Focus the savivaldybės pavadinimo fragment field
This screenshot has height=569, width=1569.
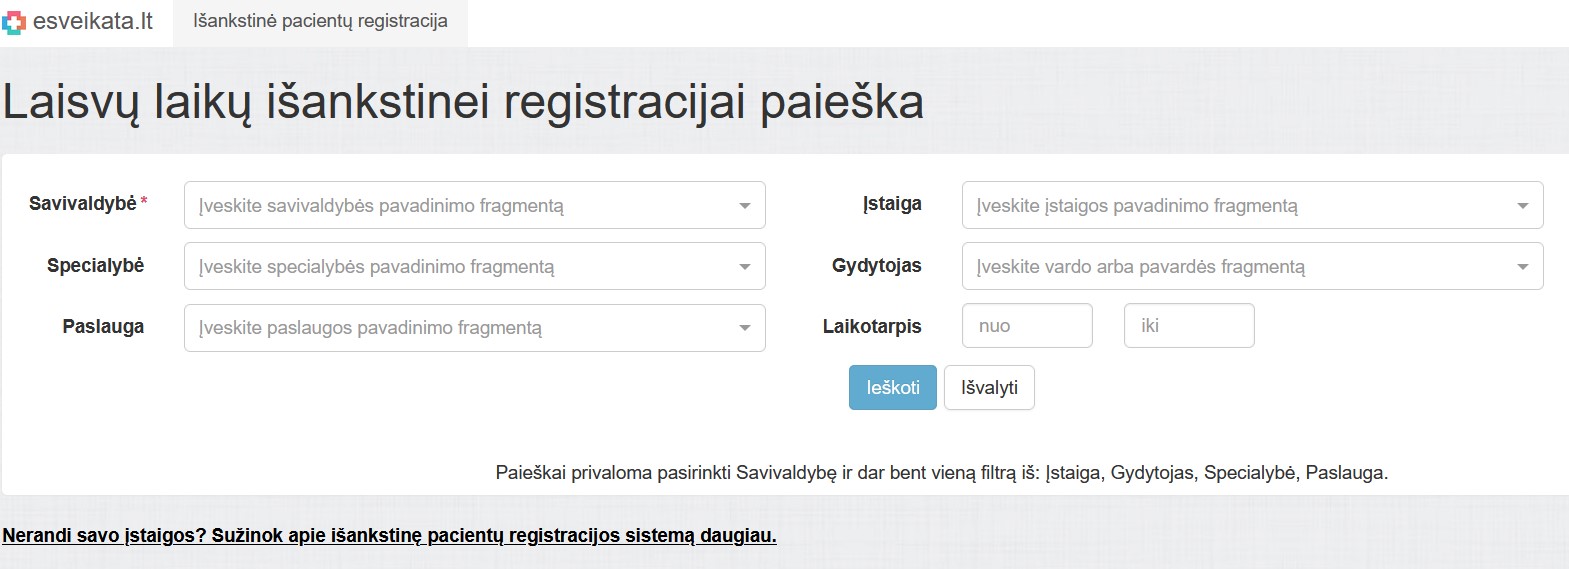(x=474, y=205)
